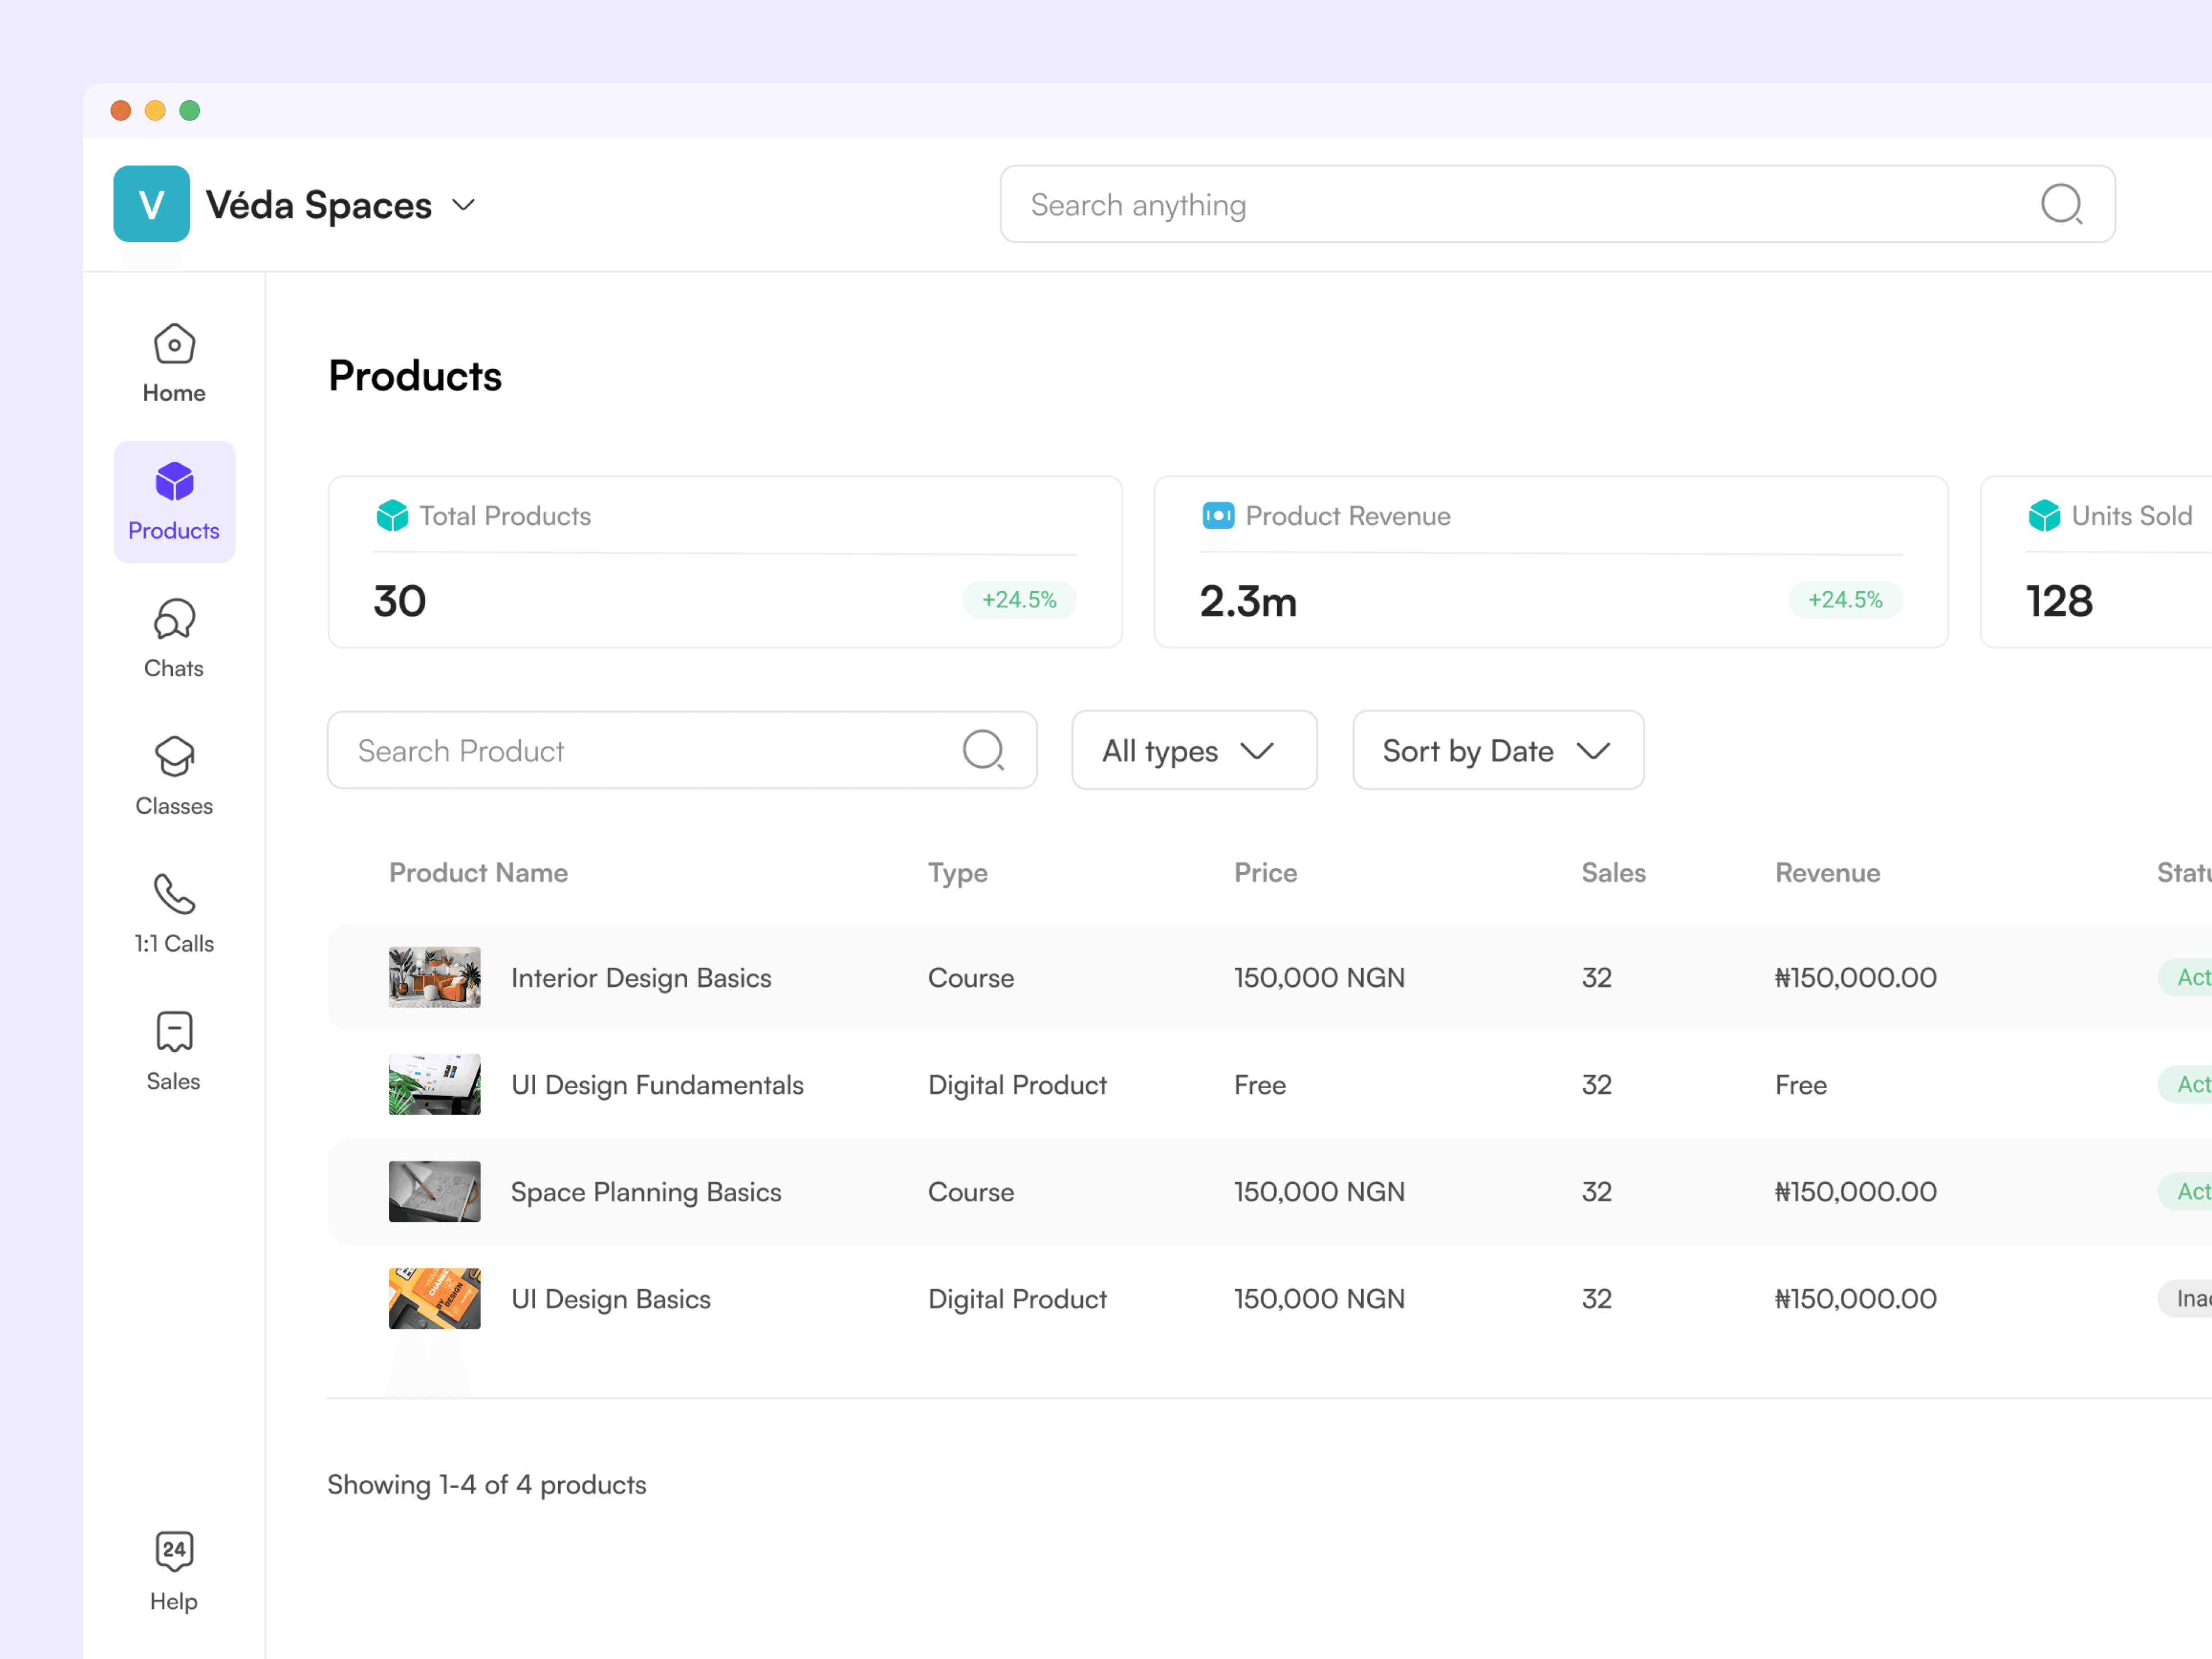The width and height of the screenshot is (2212, 1659).
Task: Click the UI Design Basics orange thumbnail
Action: tap(434, 1298)
